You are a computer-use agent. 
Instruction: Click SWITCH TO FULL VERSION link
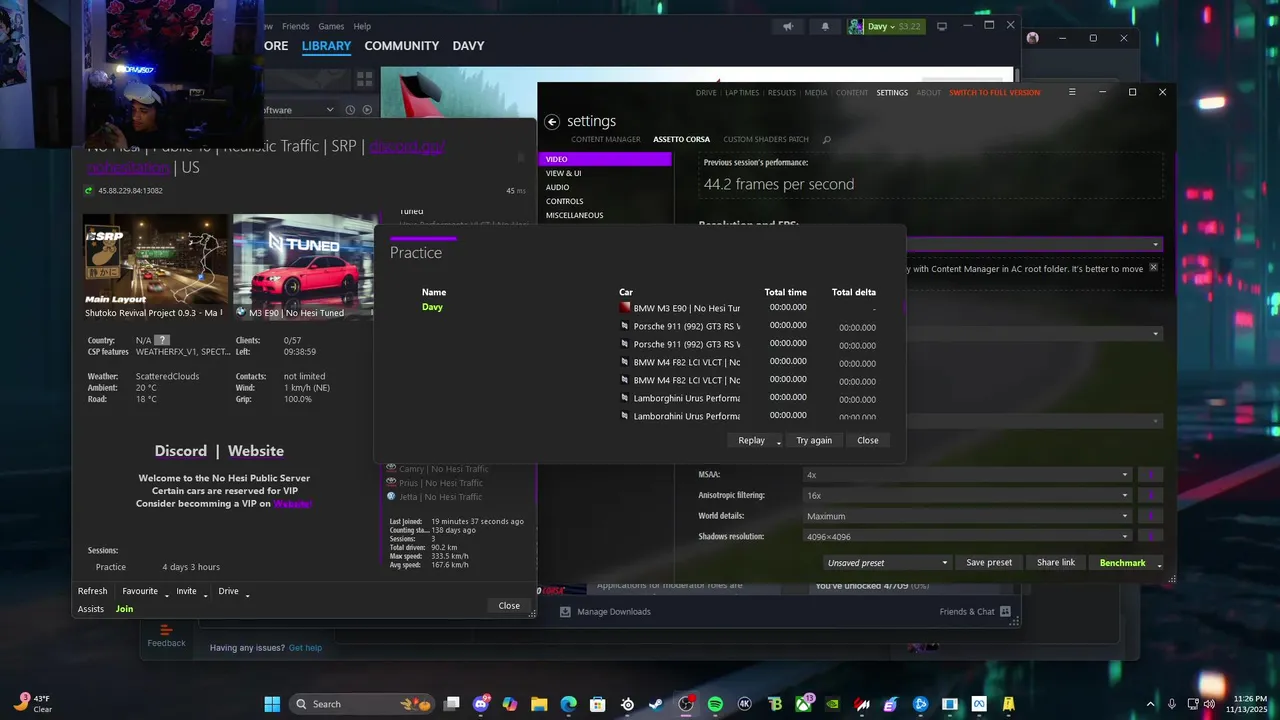[x=994, y=92]
